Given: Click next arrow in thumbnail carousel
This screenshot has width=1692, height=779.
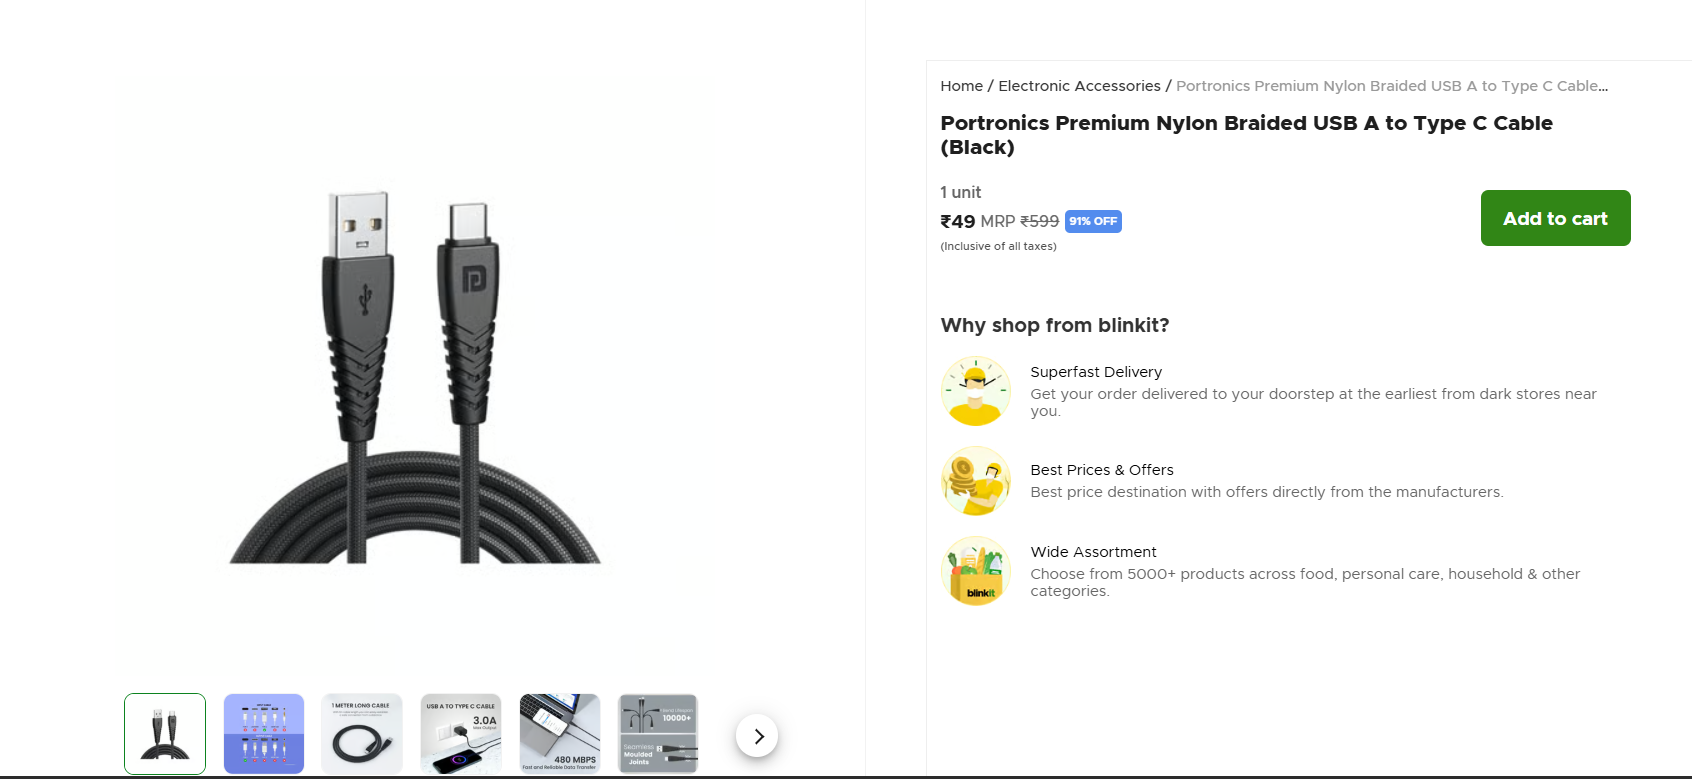Looking at the screenshot, I should click(757, 736).
